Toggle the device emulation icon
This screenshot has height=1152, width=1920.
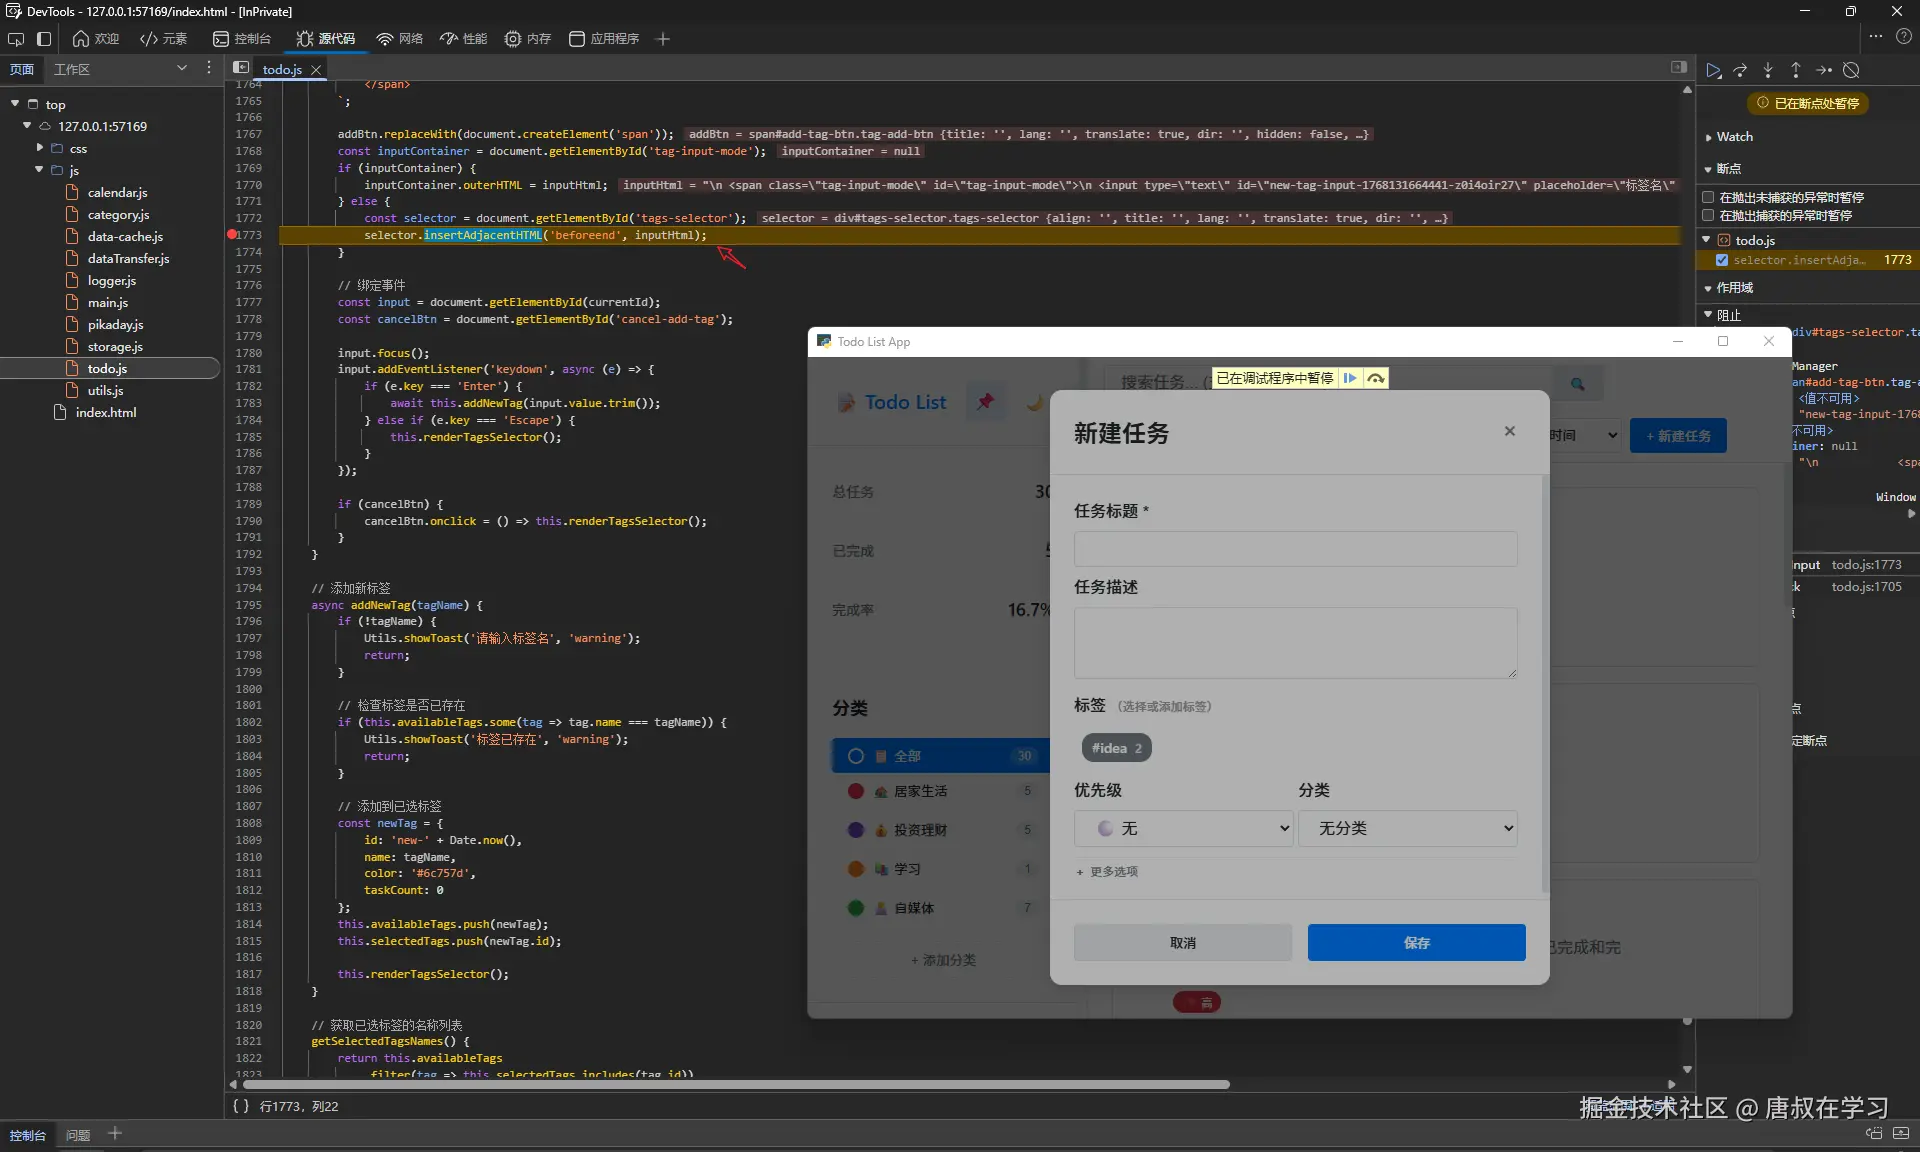coord(44,39)
